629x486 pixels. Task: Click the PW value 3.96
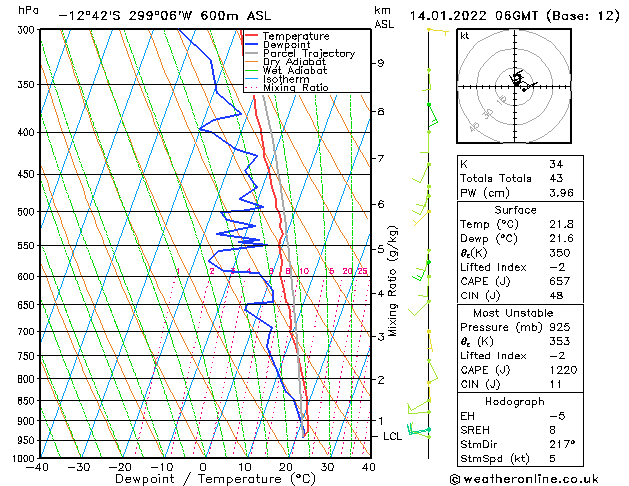click(x=561, y=193)
